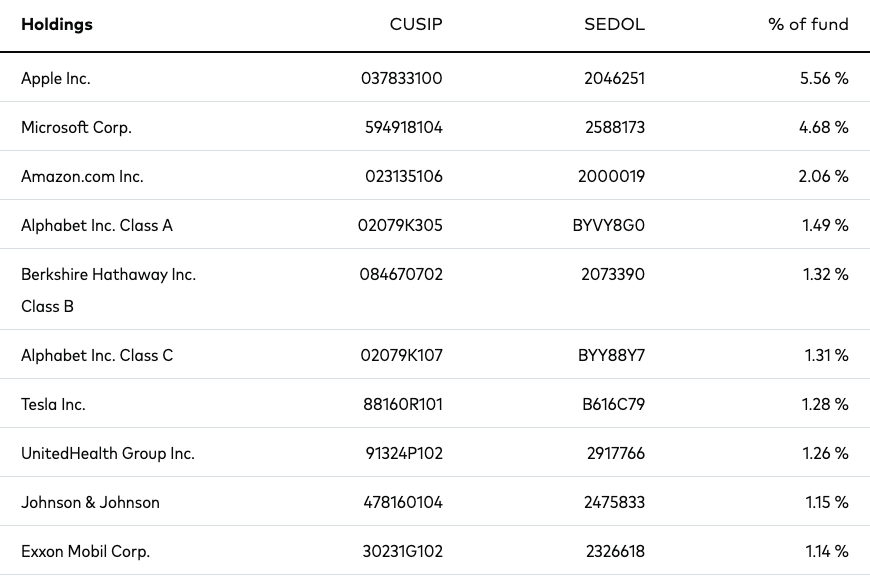Click the % of fund column header

pos(808,24)
